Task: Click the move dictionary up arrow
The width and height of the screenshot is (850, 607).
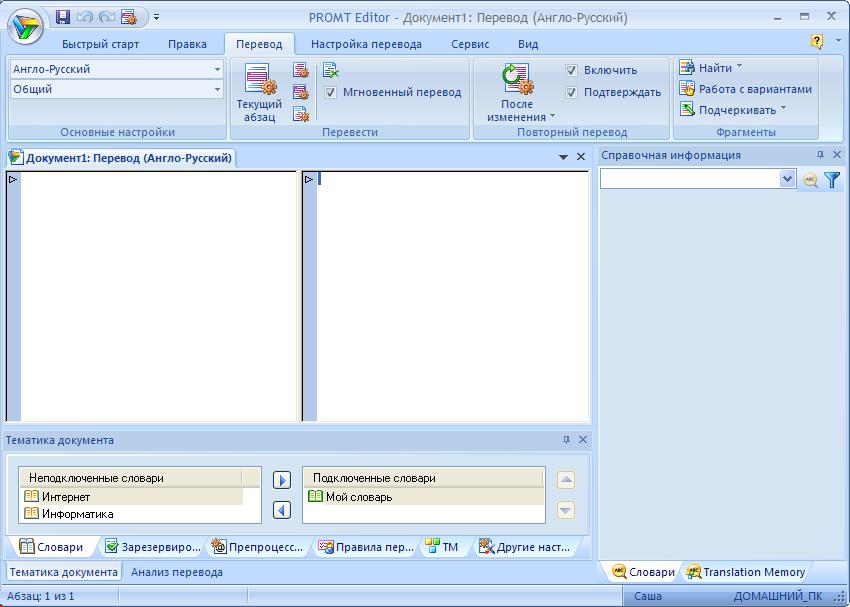Action: click(x=566, y=480)
